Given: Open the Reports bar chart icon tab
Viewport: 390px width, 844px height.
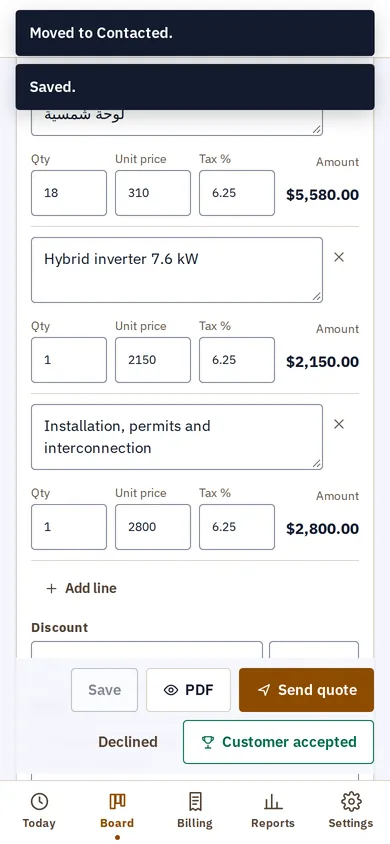Looking at the screenshot, I should 273,811.
